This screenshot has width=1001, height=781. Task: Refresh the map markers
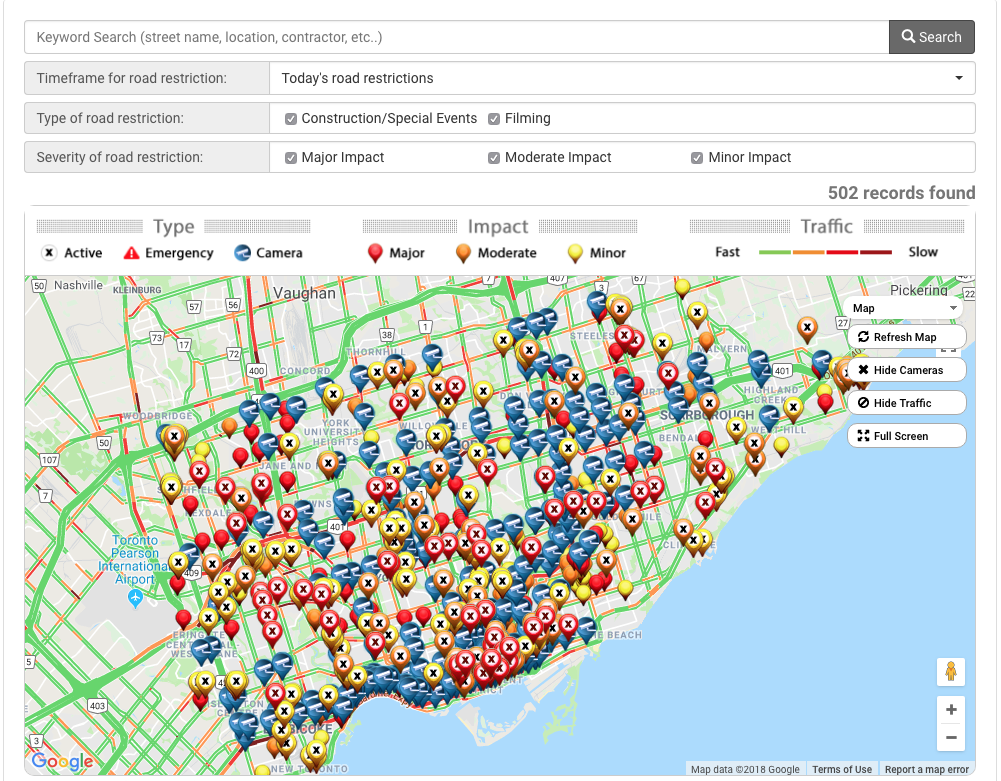point(906,337)
